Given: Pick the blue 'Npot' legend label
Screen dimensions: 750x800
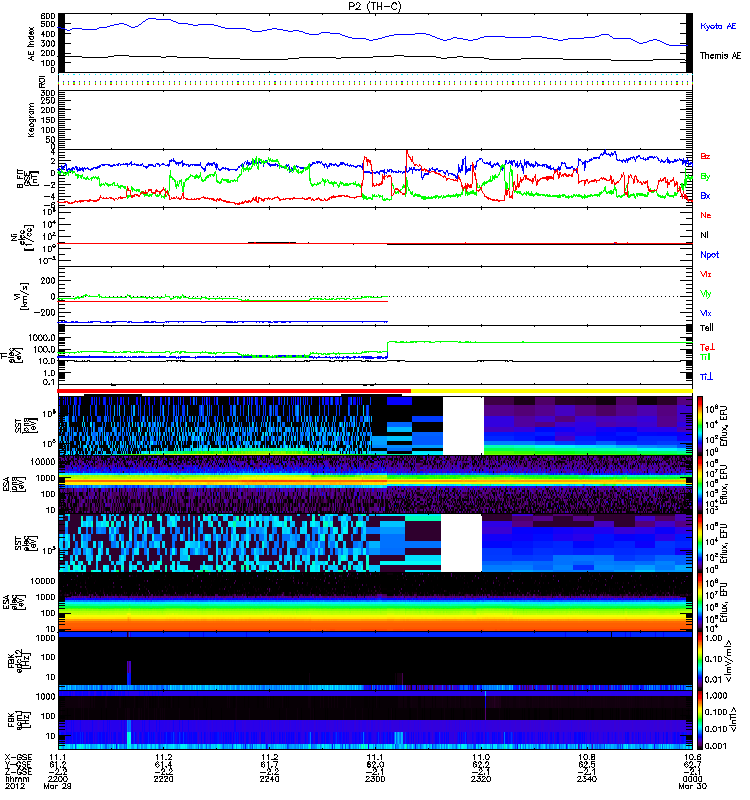Looking at the screenshot, I should click(x=709, y=255).
